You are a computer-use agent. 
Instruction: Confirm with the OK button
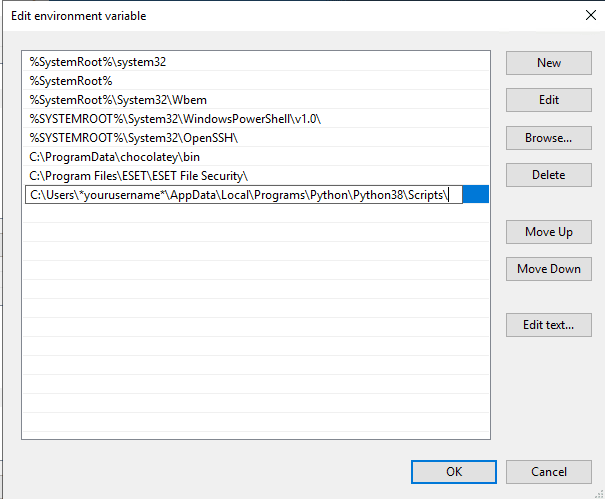pyautogui.click(x=454, y=472)
